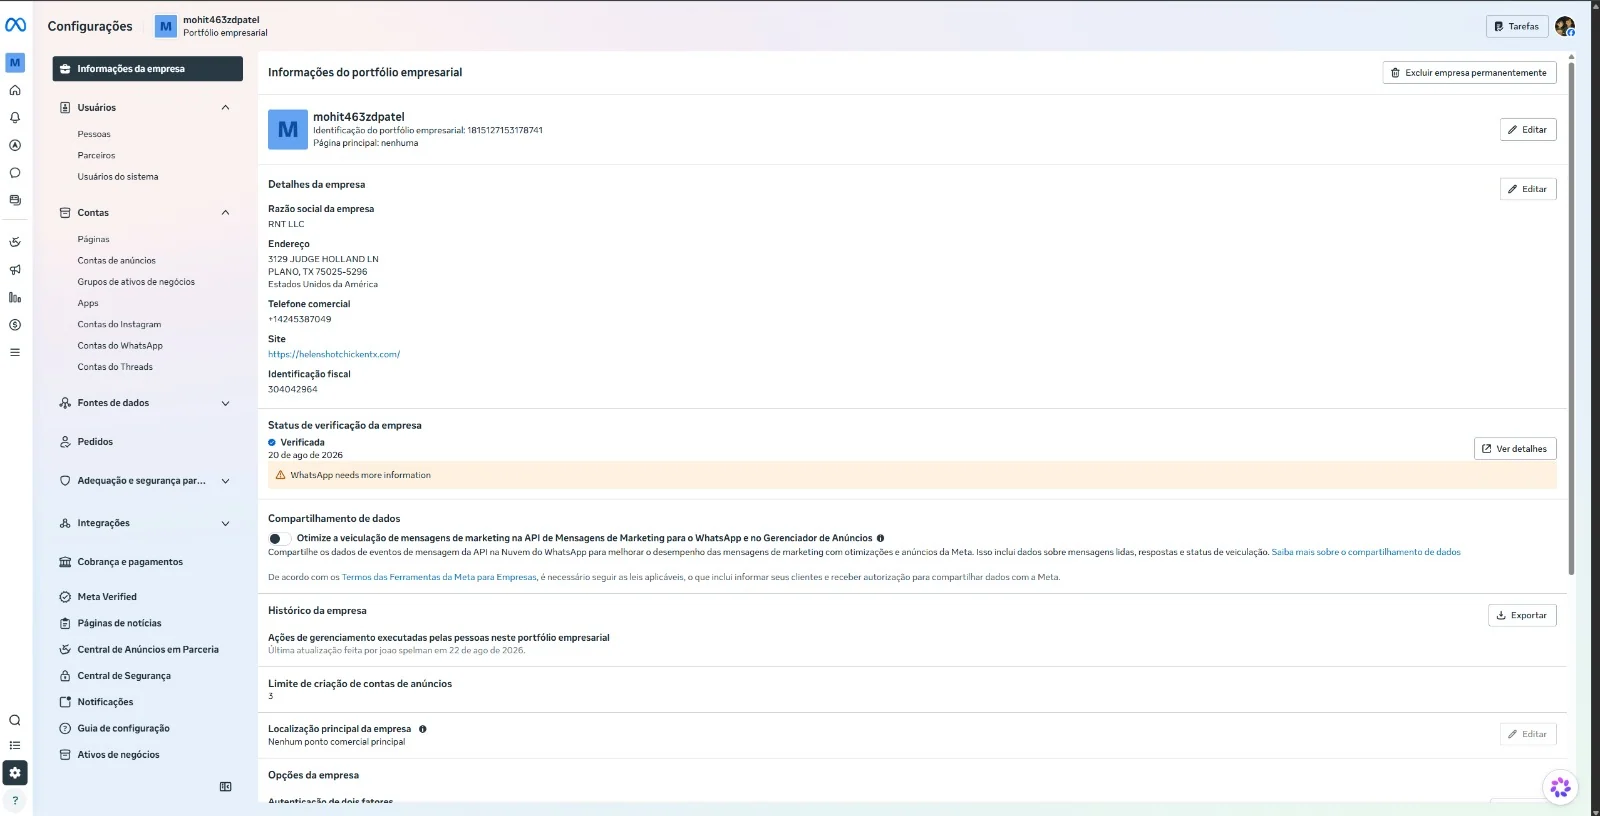This screenshot has height=816, width=1600.
Task: Toggle marketing message optimization data sharing switch
Action: coord(279,539)
